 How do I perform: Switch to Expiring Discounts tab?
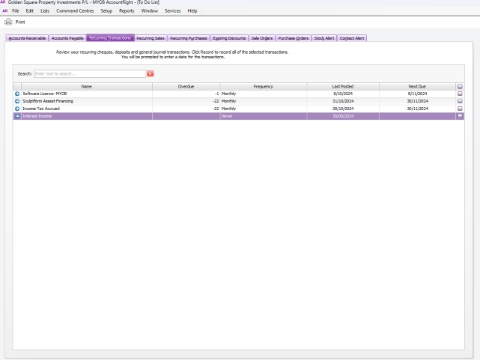tap(229, 38)
